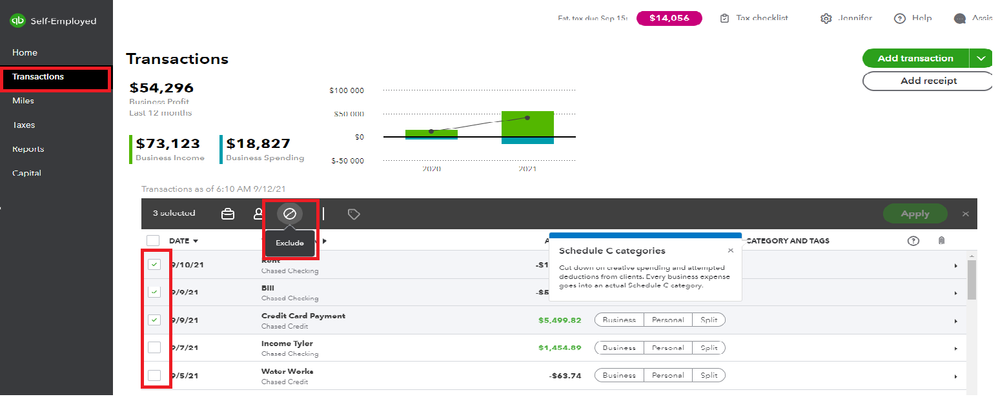Click the -$63.74 amount
The image size is (998, 412).
pos(565,376)
